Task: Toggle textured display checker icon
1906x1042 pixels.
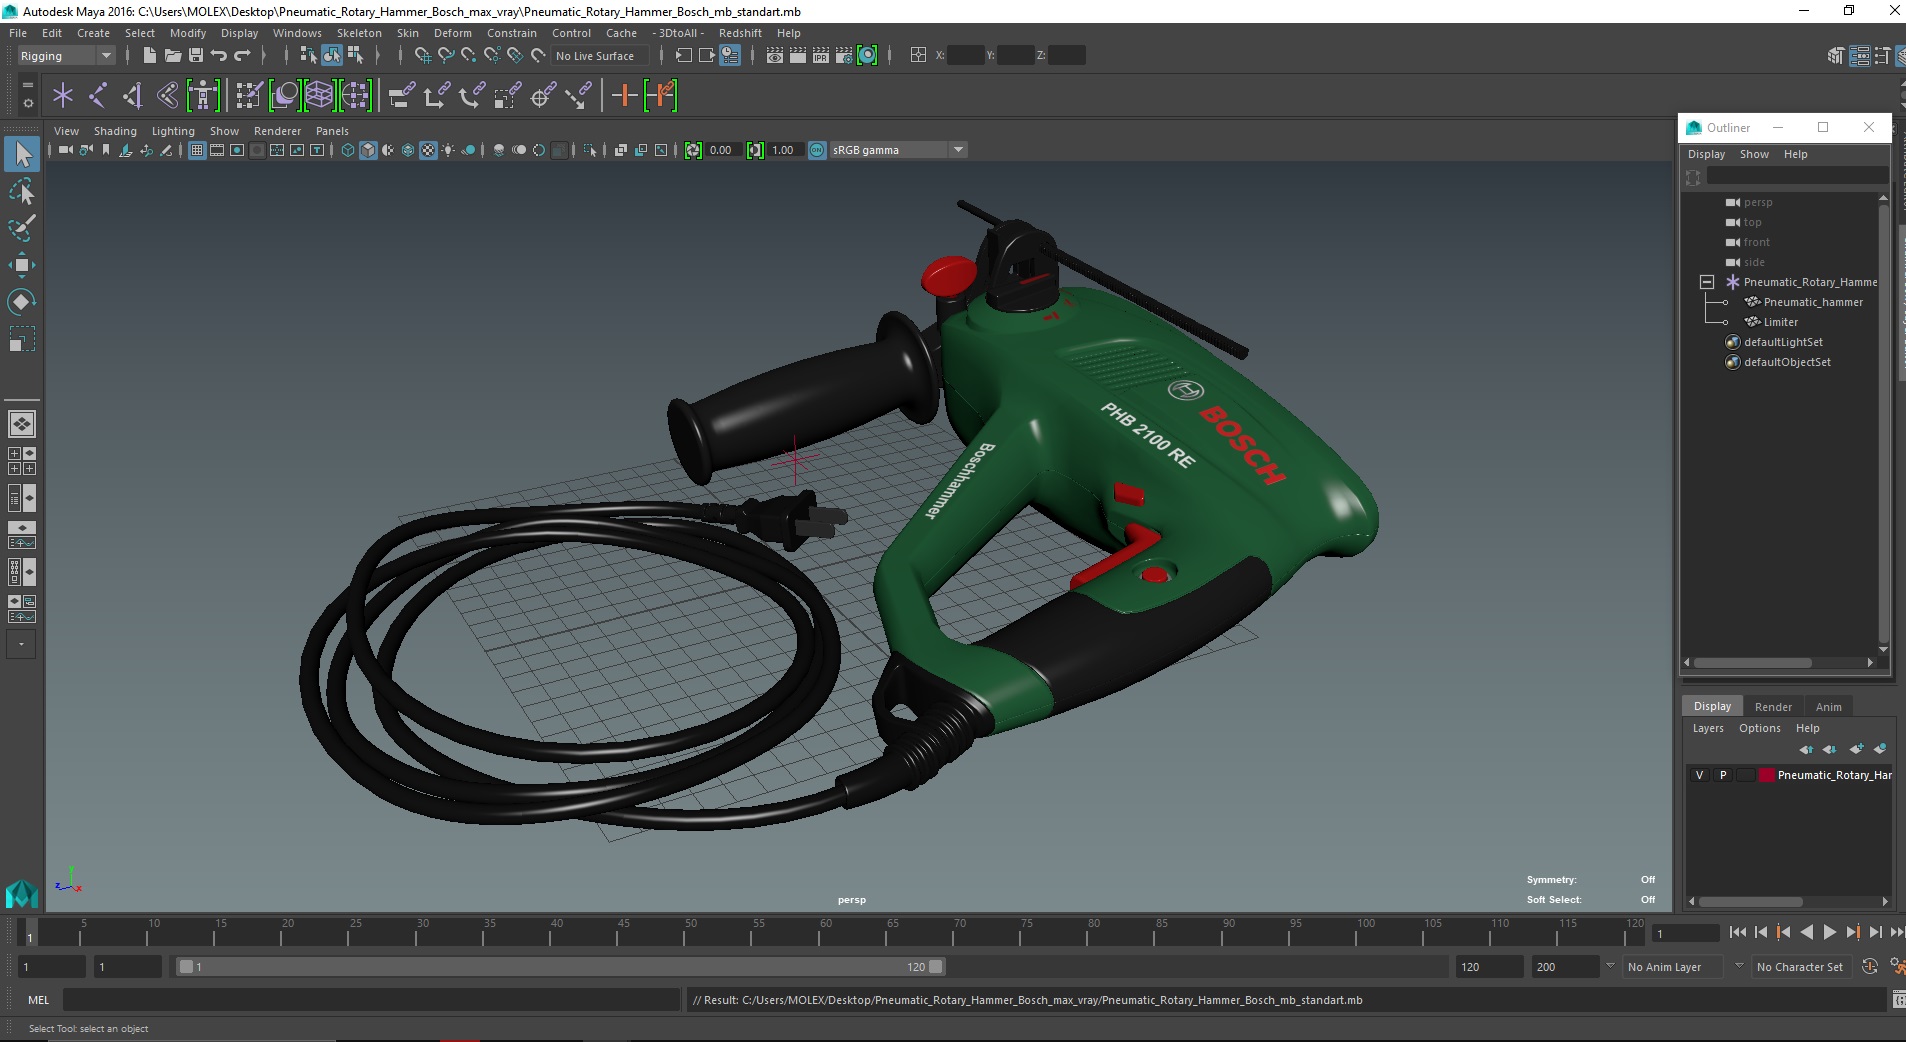Action: (428, 150)
